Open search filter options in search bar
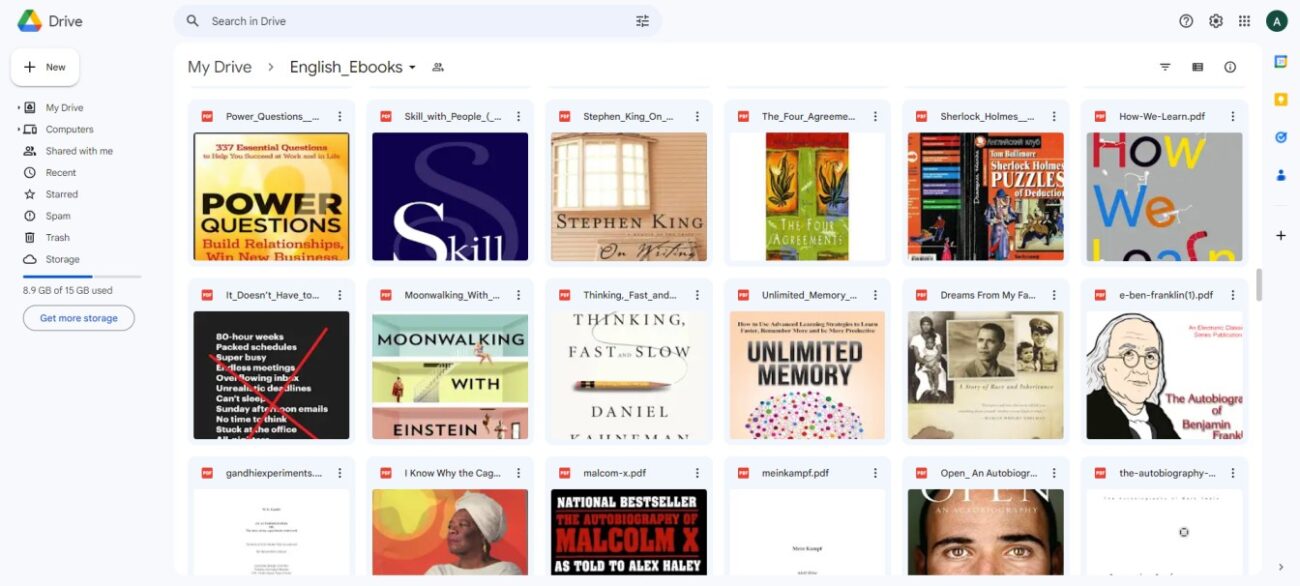This screenshot has height=586, width=1300. [642, 21]
